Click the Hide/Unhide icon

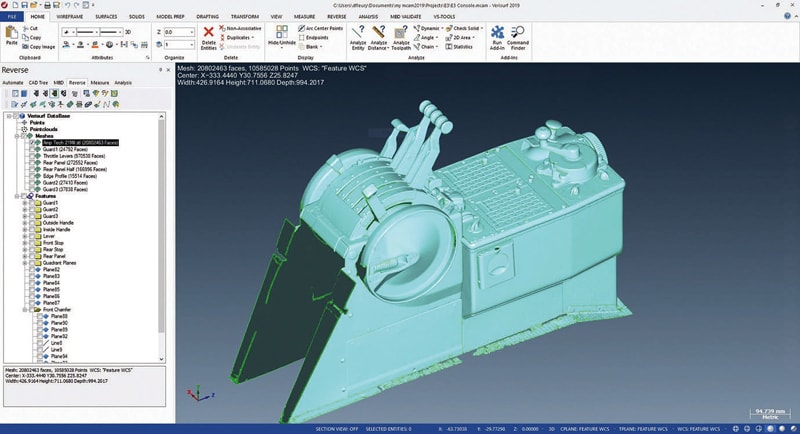point(282,33)
